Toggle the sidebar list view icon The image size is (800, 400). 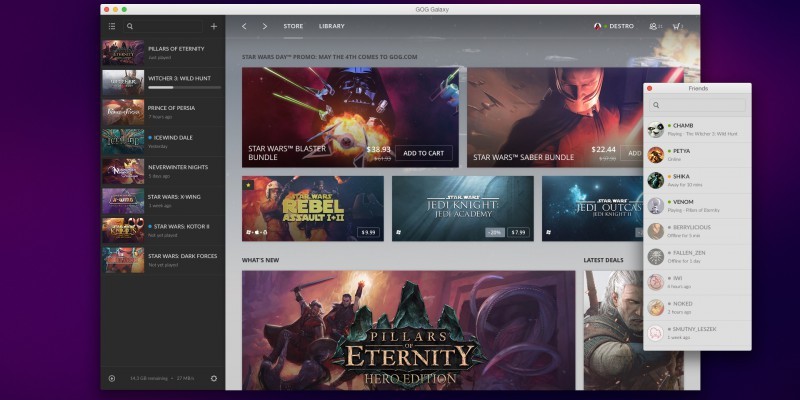pyautogui.click(x=112, y=26)
